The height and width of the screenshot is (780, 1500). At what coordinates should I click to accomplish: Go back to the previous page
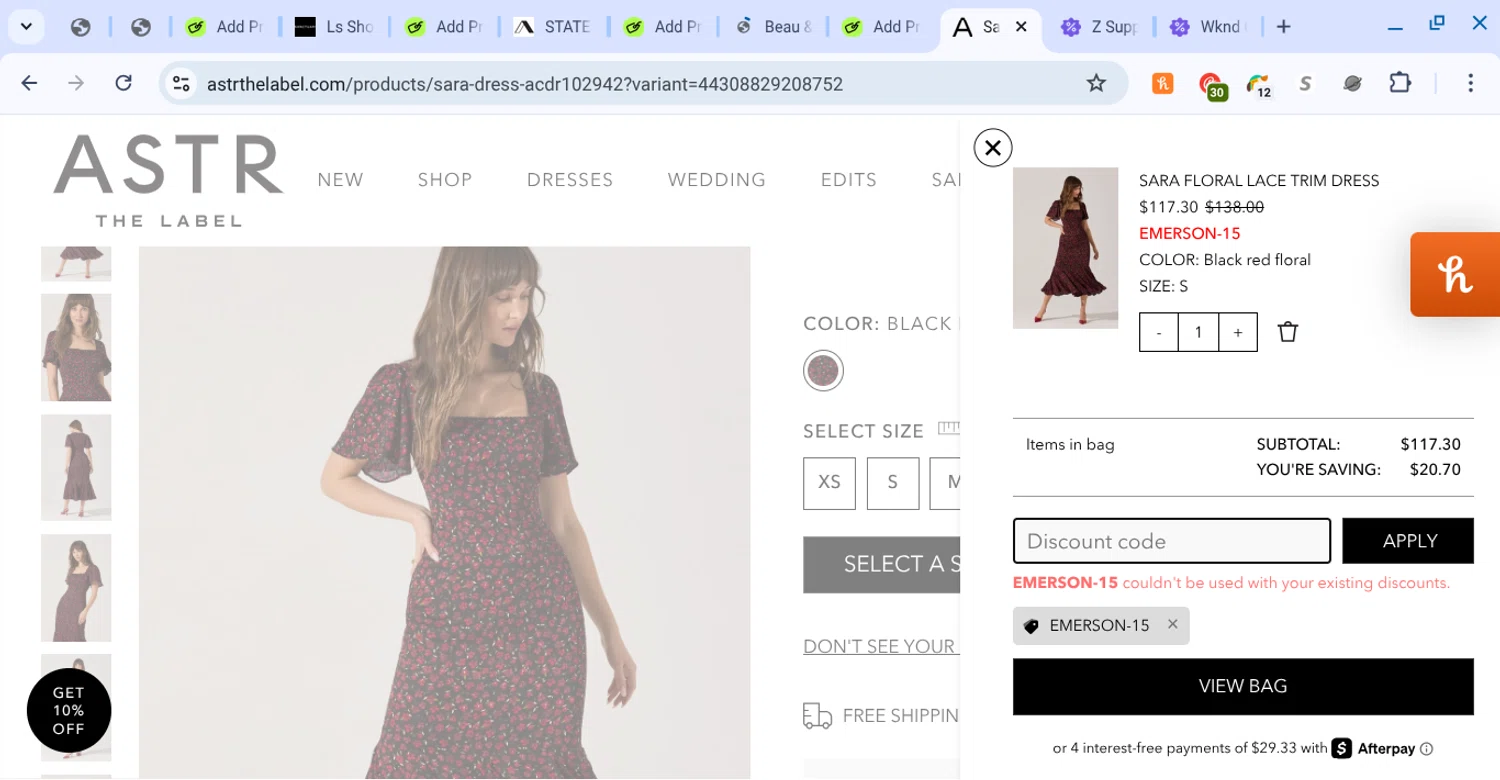tap(29, 83)
